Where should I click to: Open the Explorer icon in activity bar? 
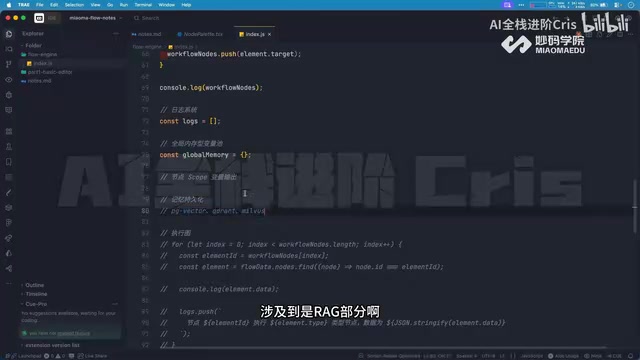pos(9,34)
